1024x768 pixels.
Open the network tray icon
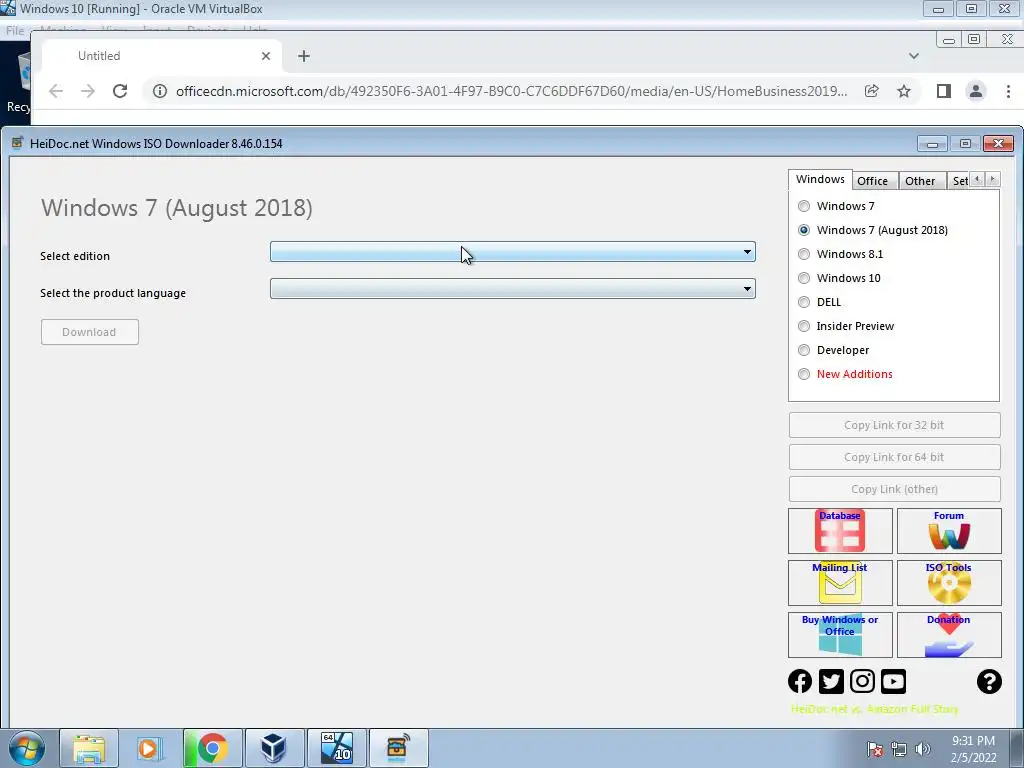tap(899, 749)
